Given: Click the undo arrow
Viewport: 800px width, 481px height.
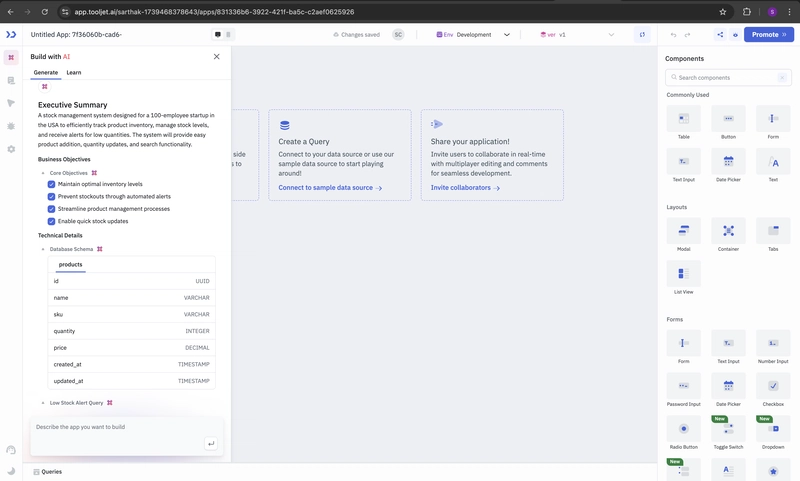Looking at the screenshot, I should pos(673,35).
